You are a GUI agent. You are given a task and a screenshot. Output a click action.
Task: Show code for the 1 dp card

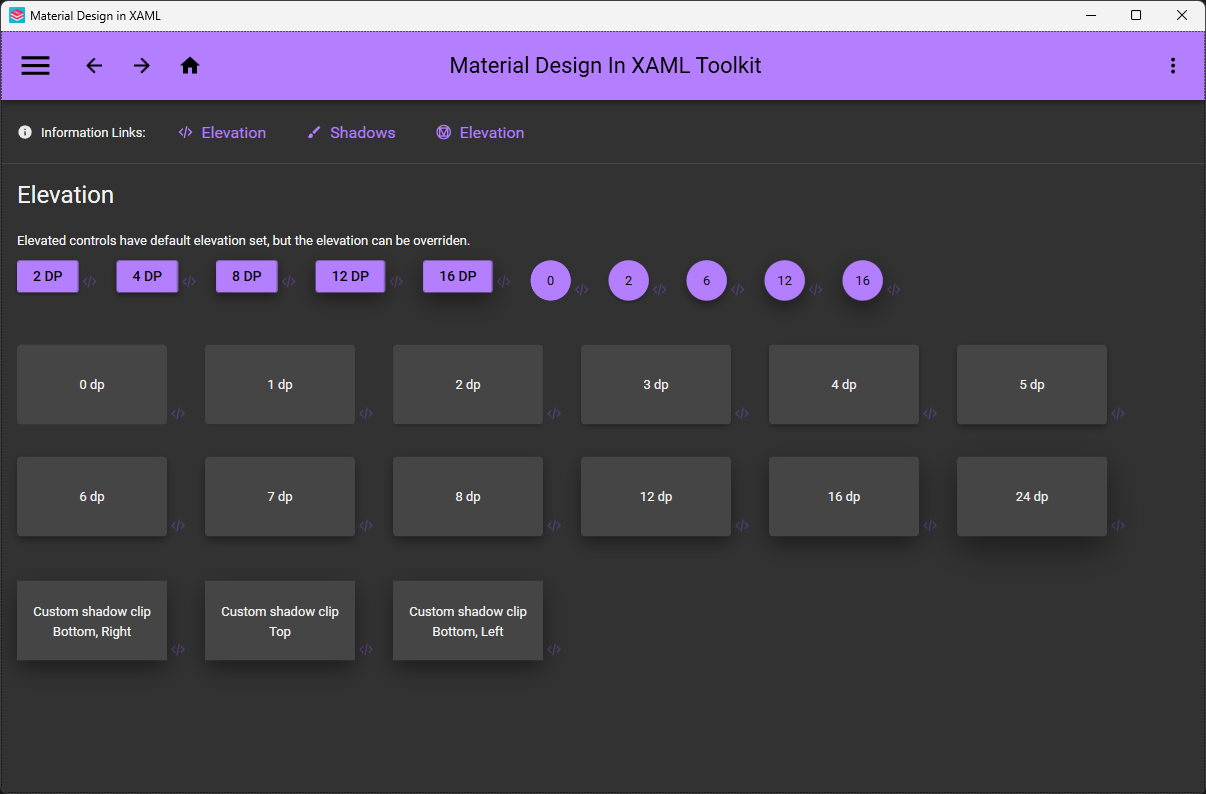click(366, 414)
